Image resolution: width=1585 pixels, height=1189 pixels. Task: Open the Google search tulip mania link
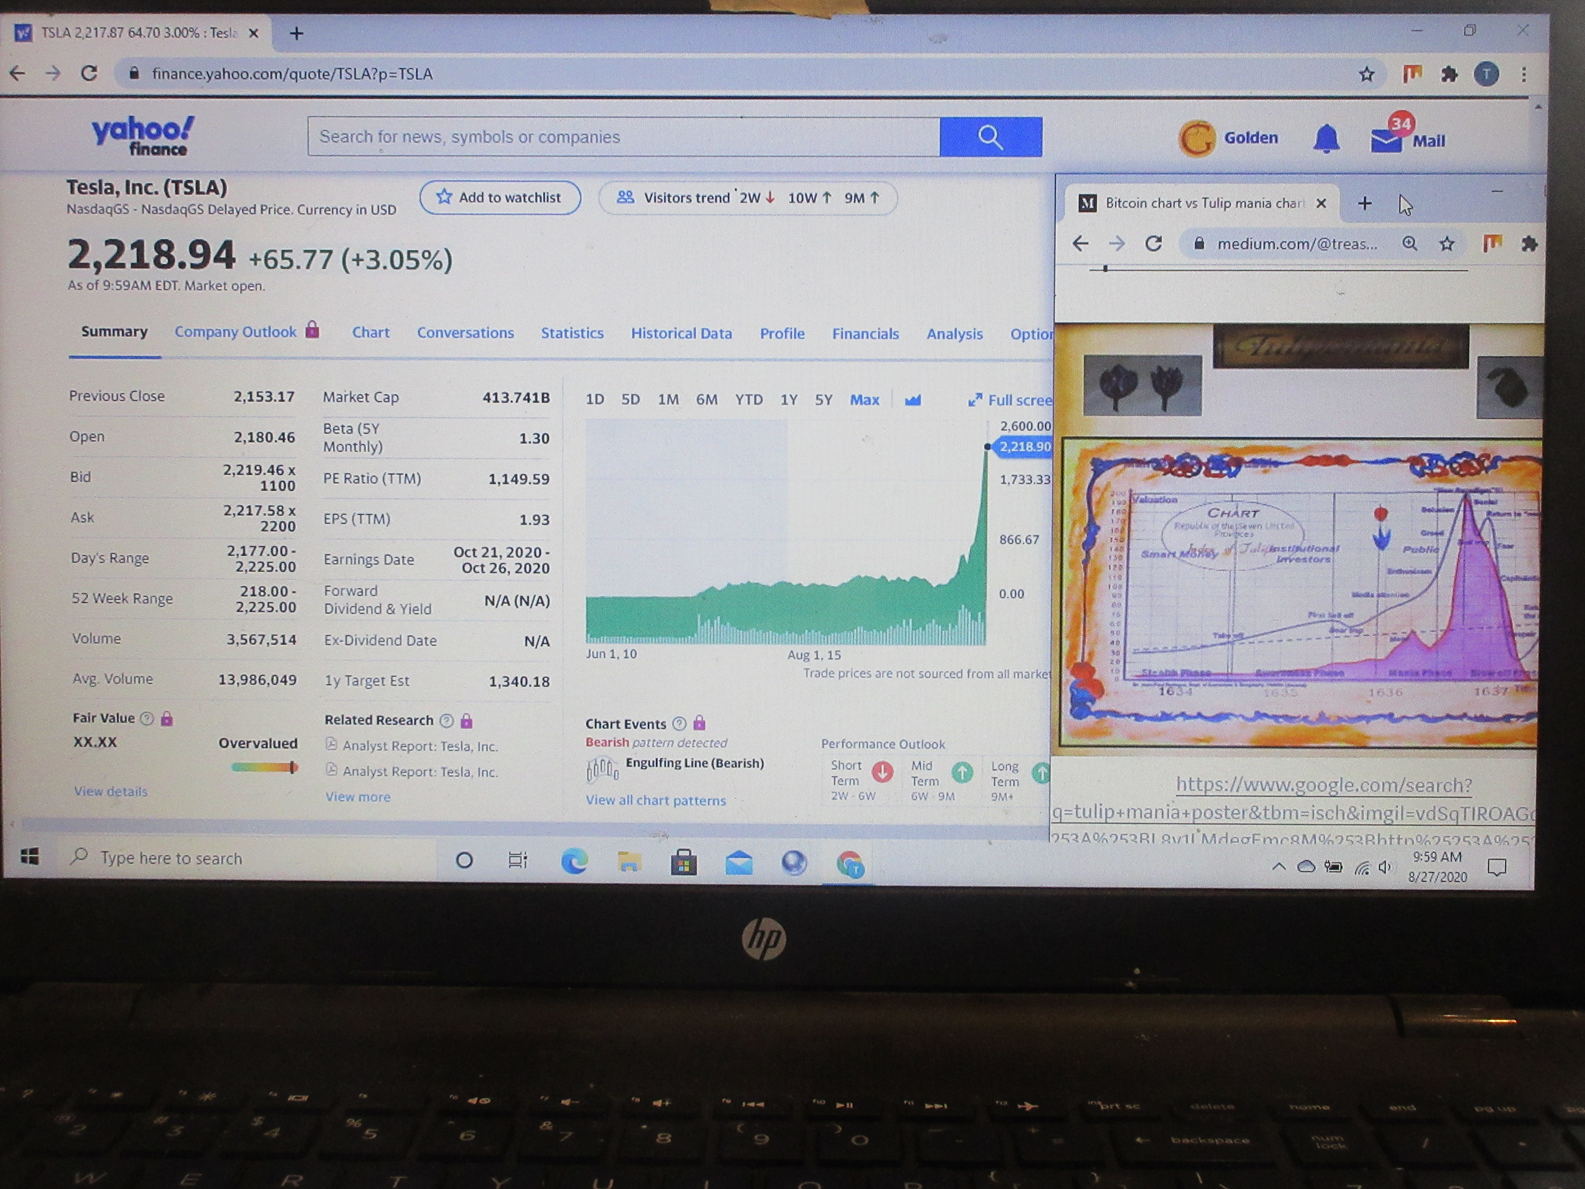(1295, 812)
